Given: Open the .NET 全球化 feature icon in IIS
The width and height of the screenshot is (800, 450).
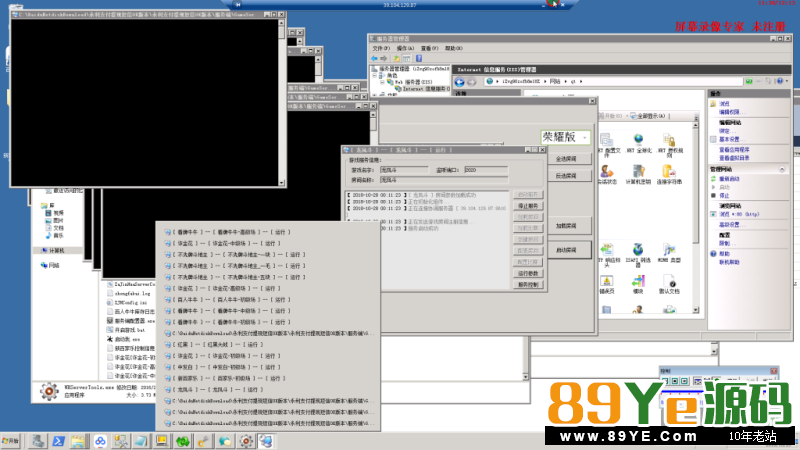Looking at the screenshot, I should (x=638, y=143).
